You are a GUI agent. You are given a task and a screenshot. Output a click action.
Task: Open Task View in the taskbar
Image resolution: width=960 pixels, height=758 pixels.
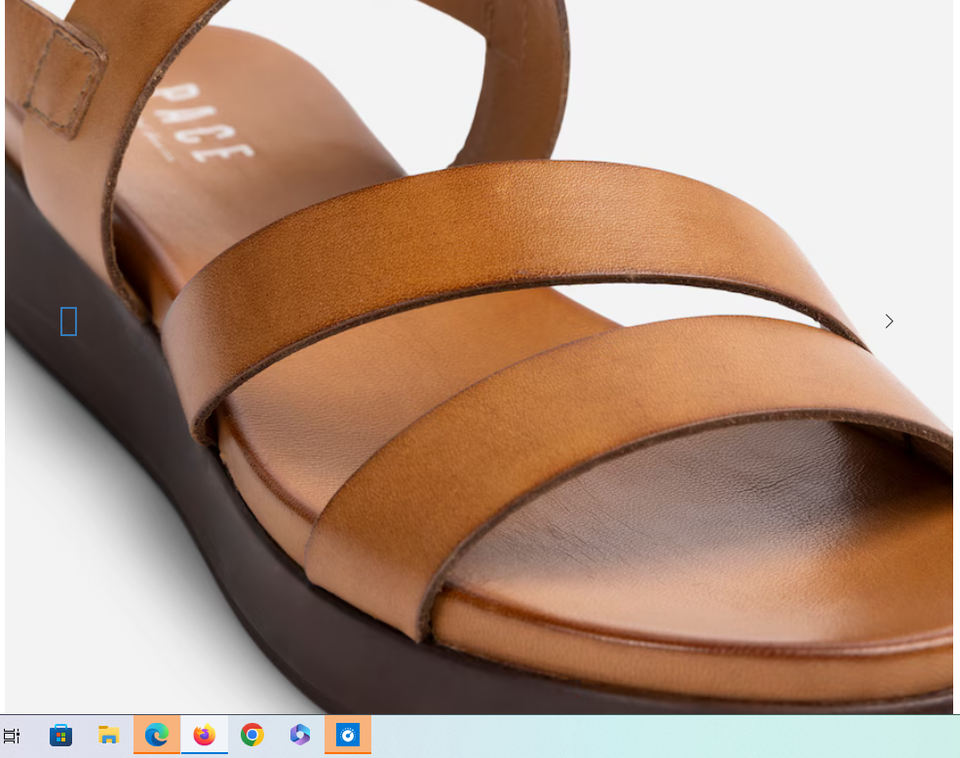(x=11, y=735)
